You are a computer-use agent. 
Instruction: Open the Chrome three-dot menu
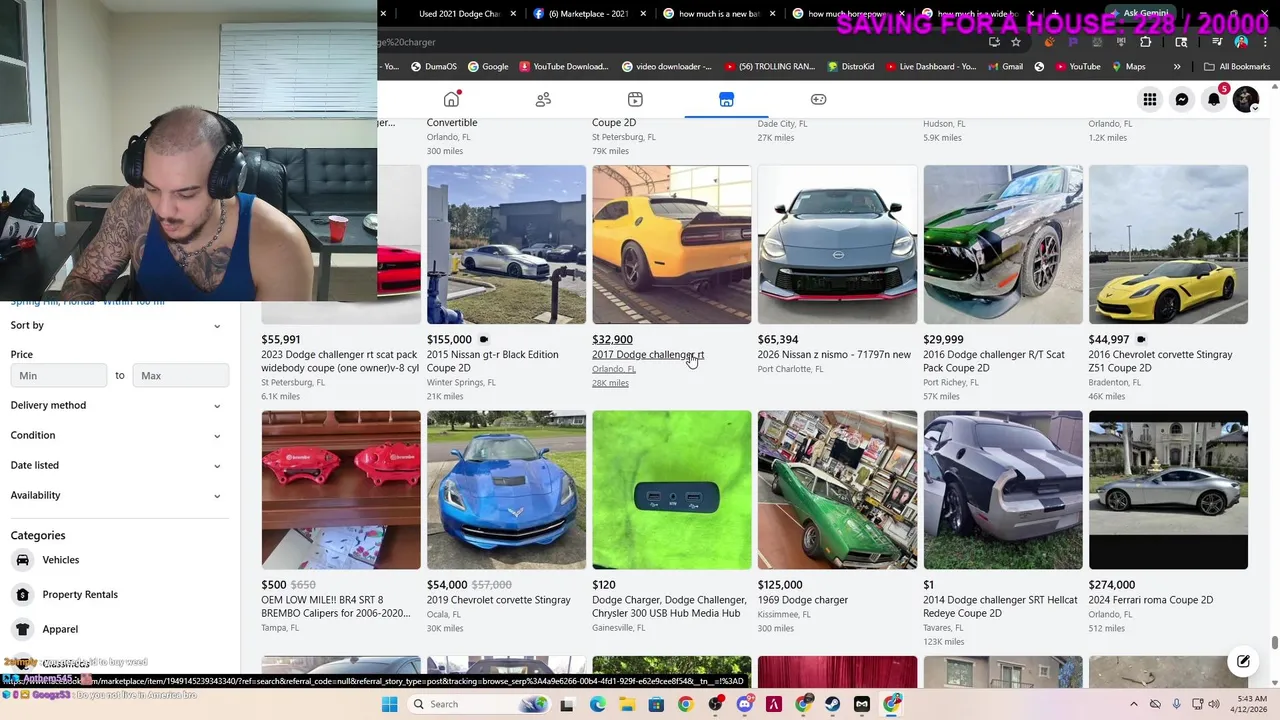pyautogui.click(x=1265, y=42)
